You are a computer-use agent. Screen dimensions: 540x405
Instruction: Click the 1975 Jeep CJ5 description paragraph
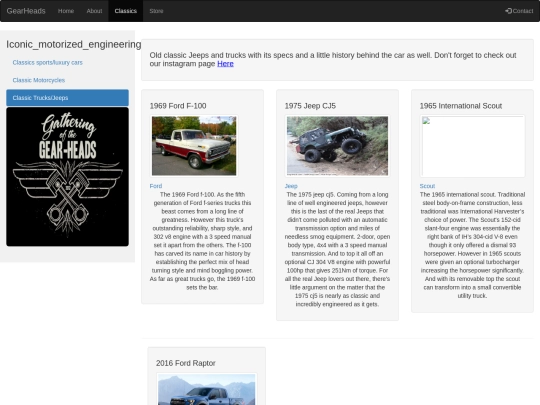pyautogui.click(x=338, y=249)
